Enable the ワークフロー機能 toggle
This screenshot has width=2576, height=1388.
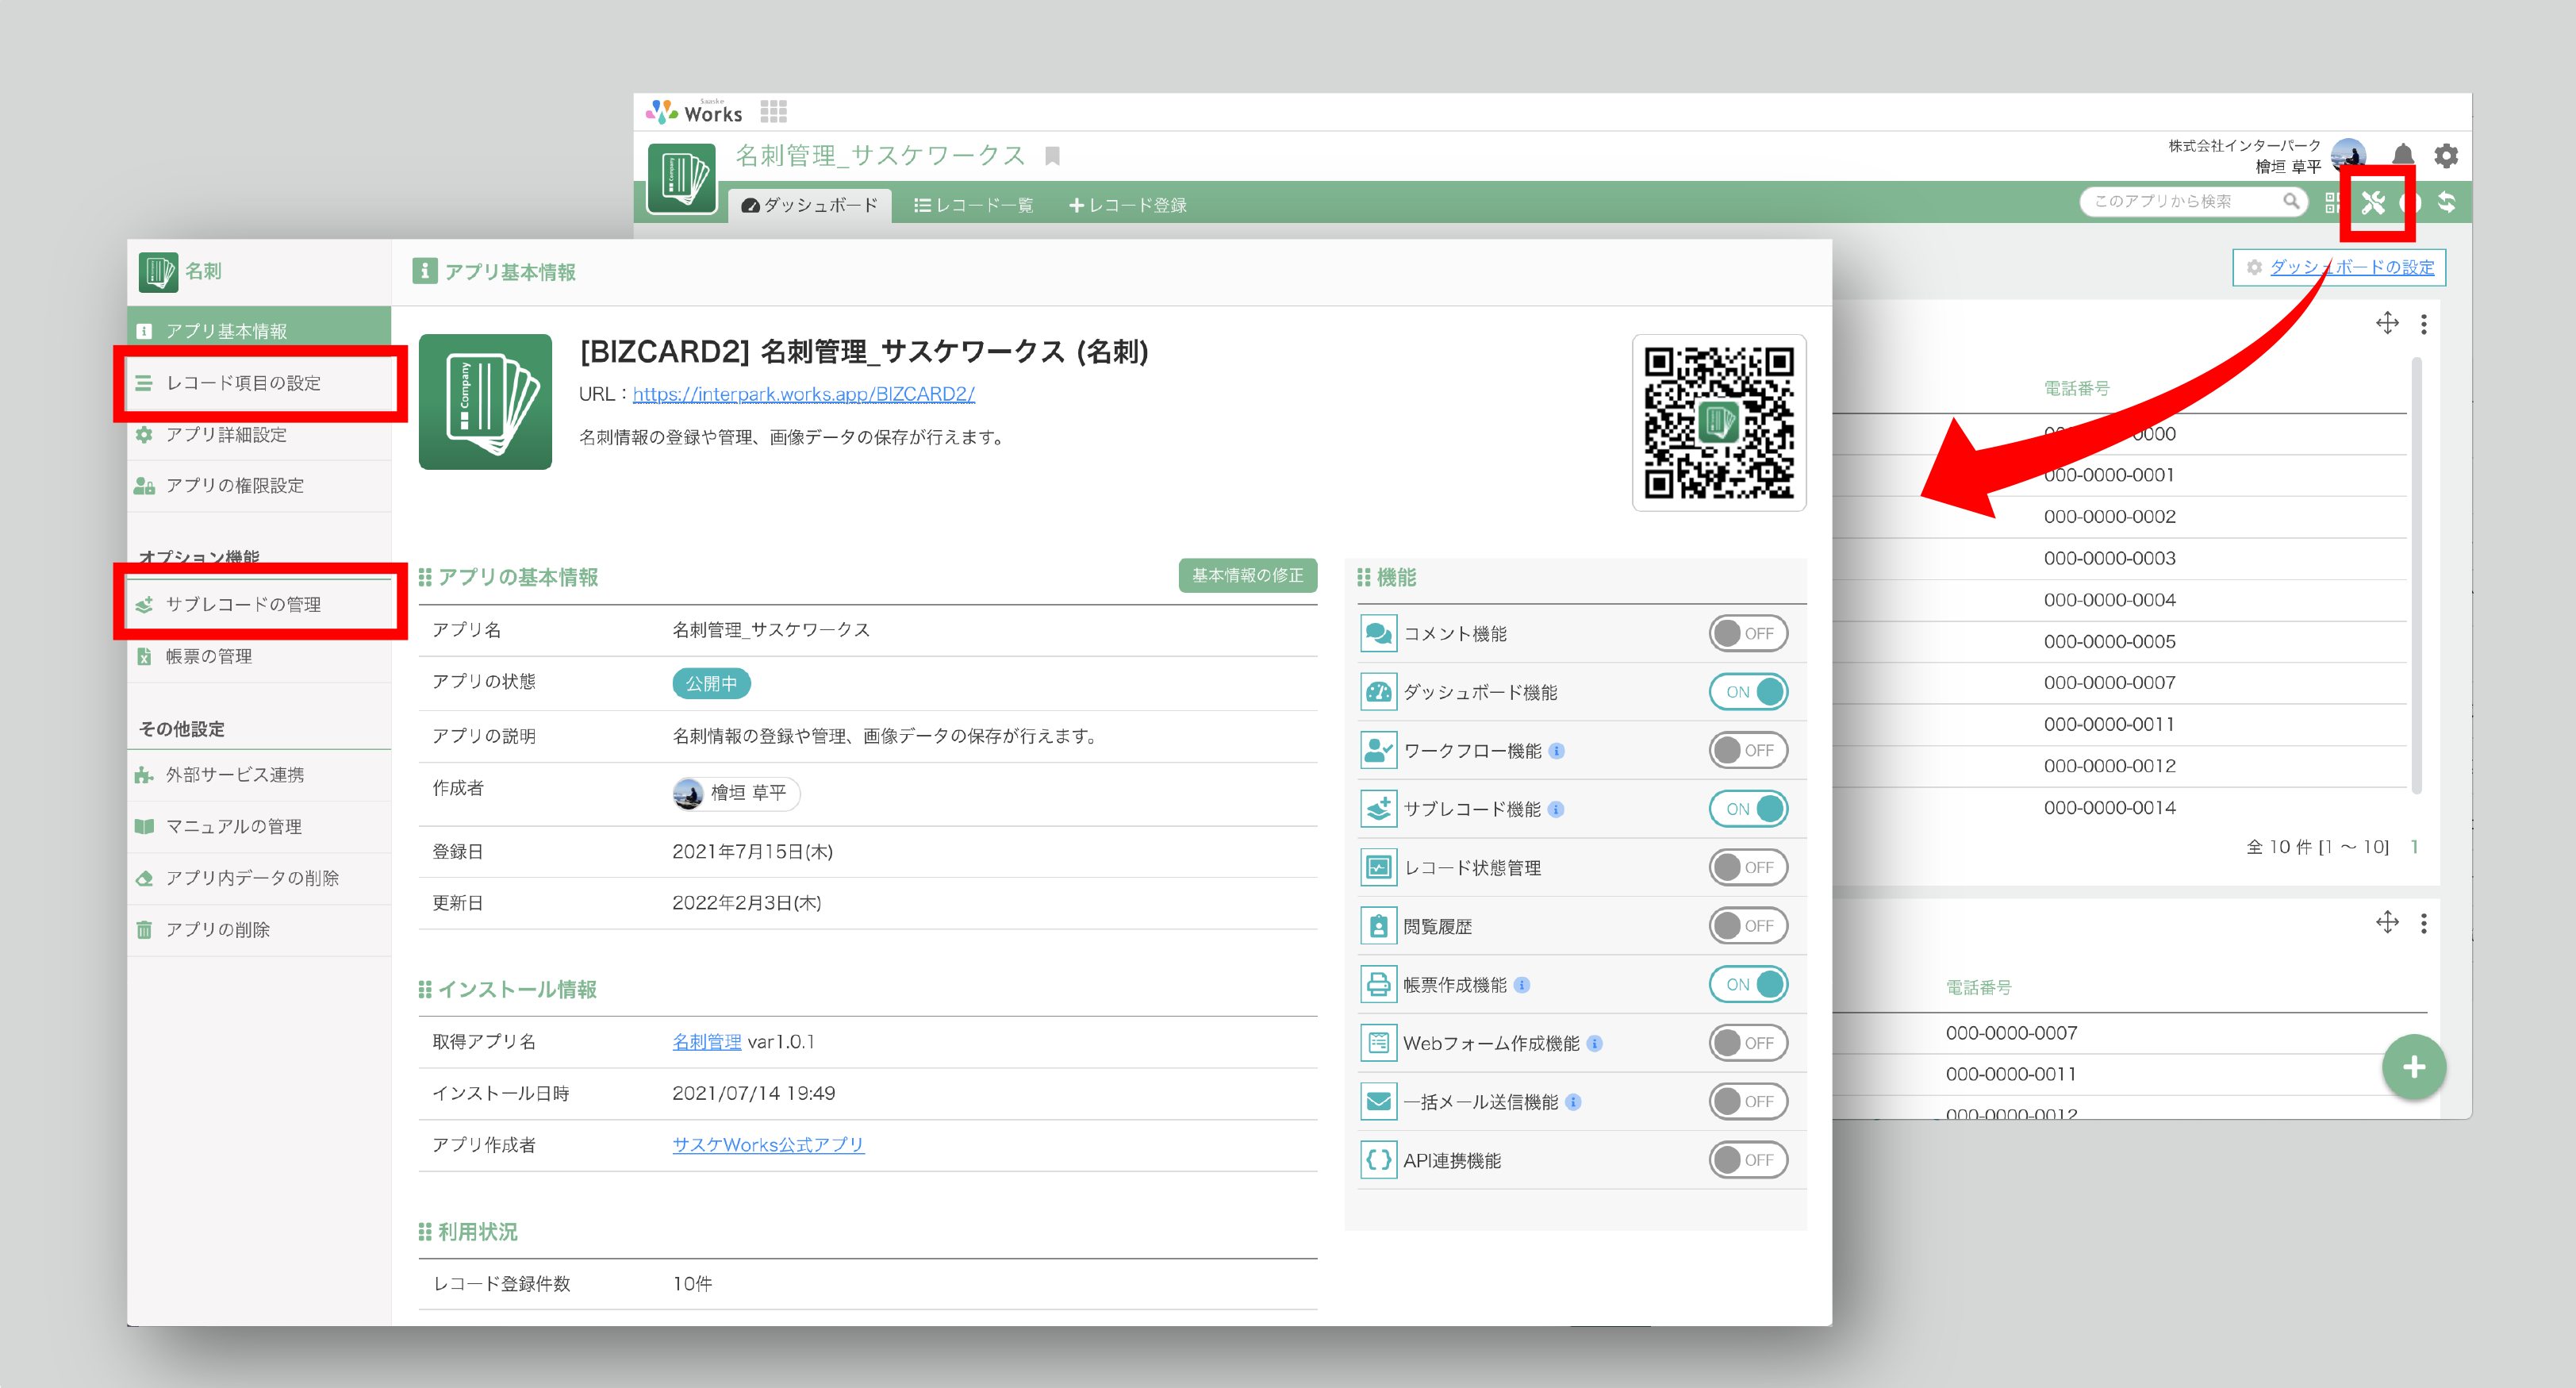coord(1748,750)
